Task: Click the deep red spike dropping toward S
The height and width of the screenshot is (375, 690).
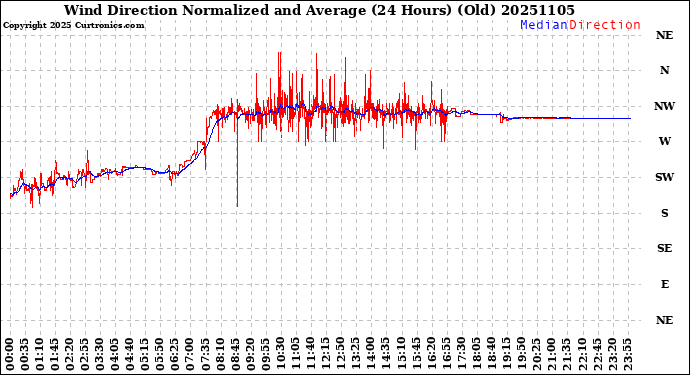Action: pyautogui.click(x=237, y=163)
